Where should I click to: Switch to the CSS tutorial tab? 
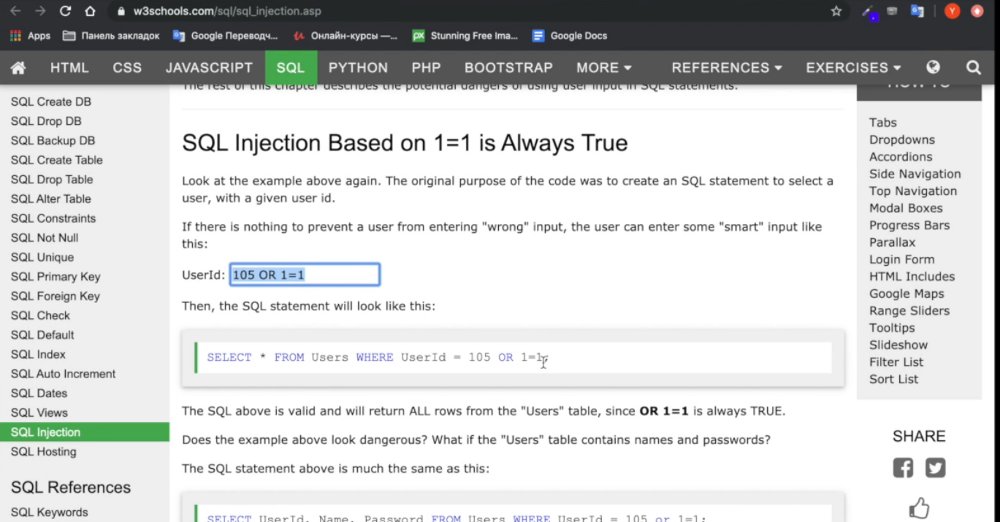coord(127,68)
